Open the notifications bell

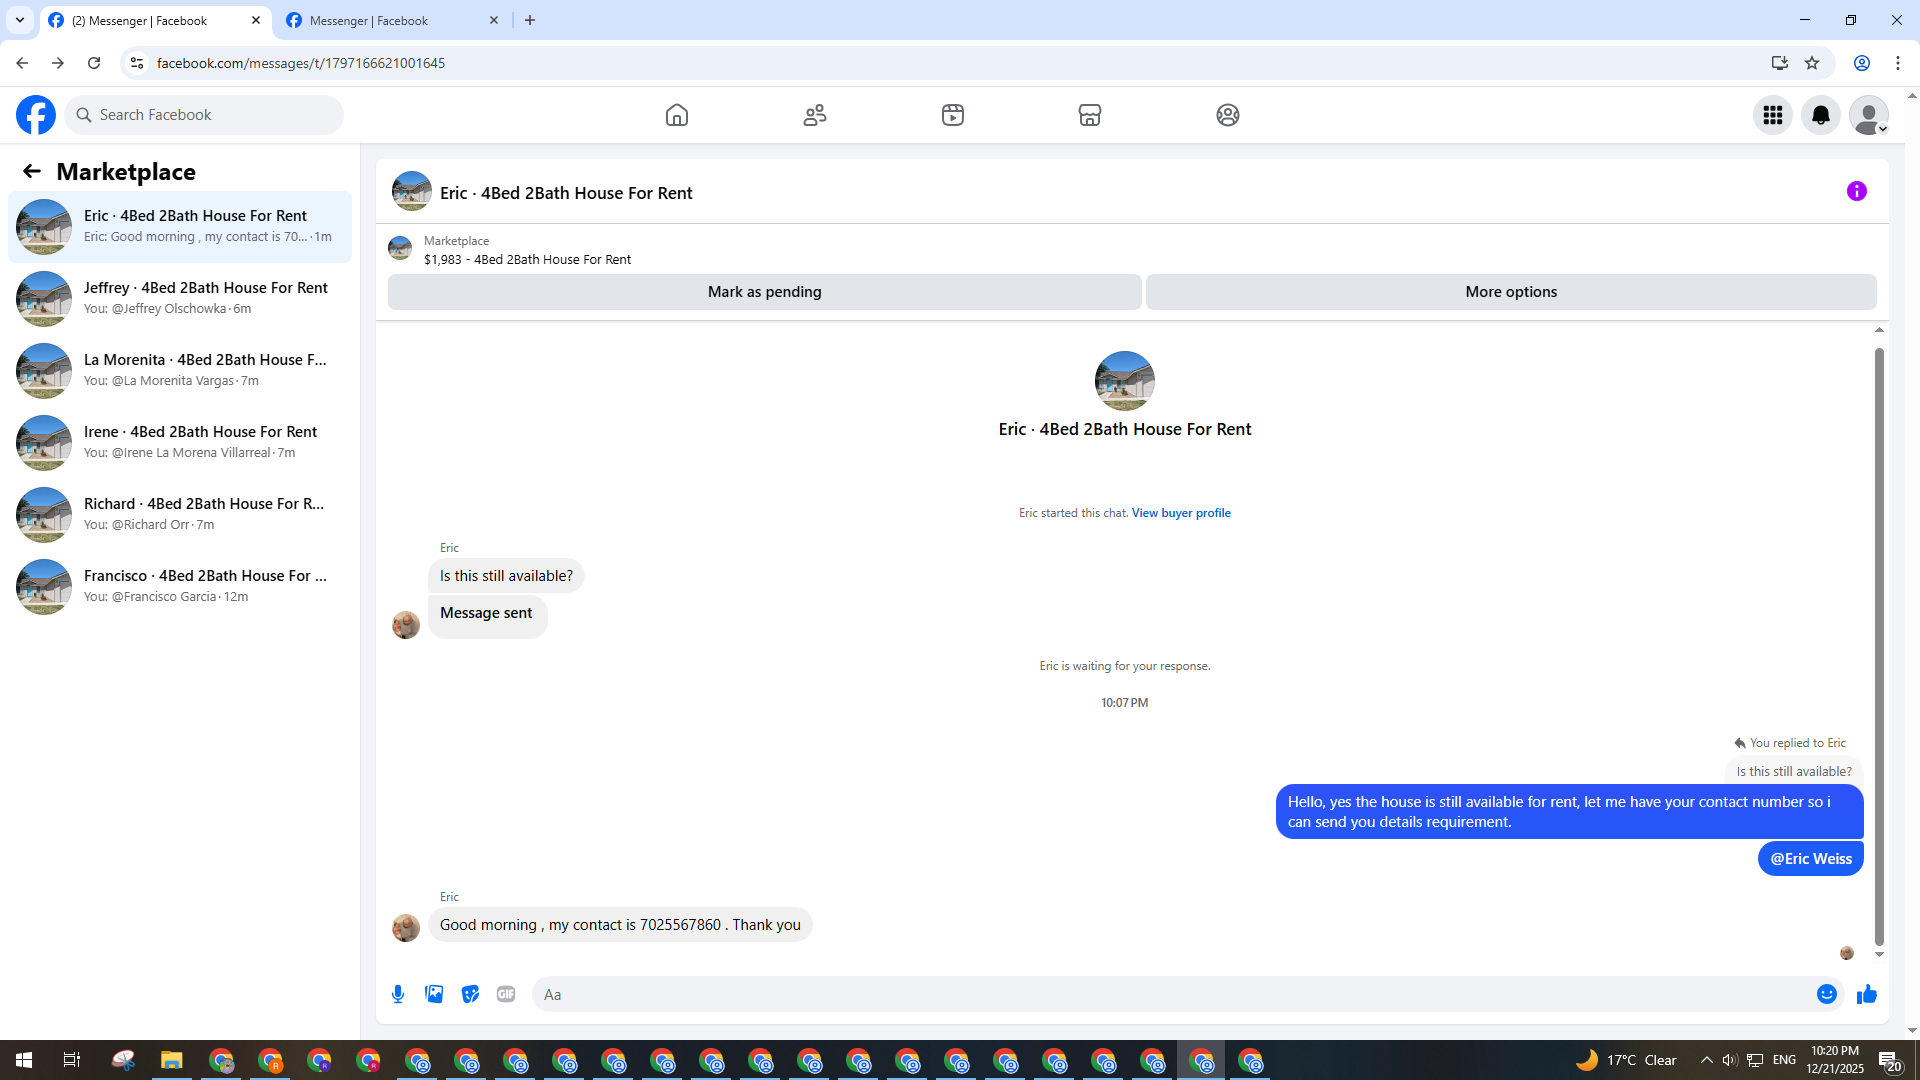pyautogui.click(x=1821, y=115)
